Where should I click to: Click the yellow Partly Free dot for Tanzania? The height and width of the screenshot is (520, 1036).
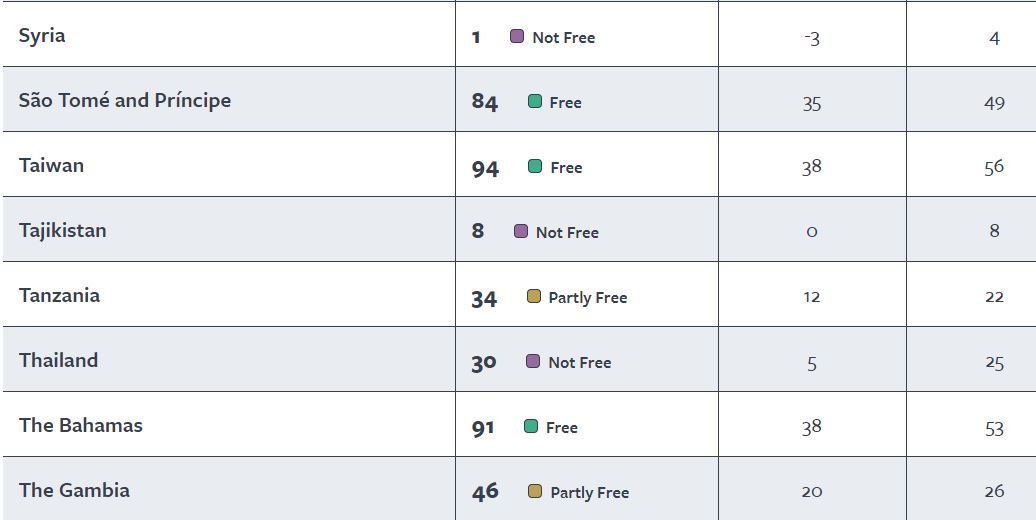534,297
